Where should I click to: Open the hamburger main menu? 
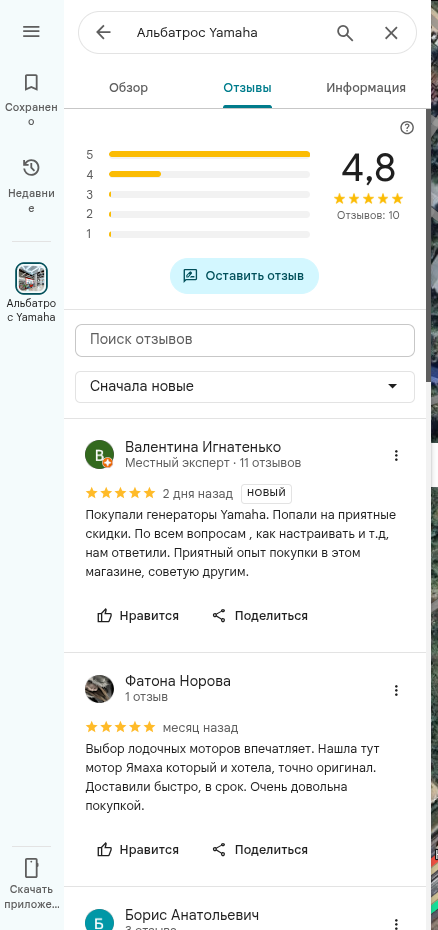click(x=31, y=32)
